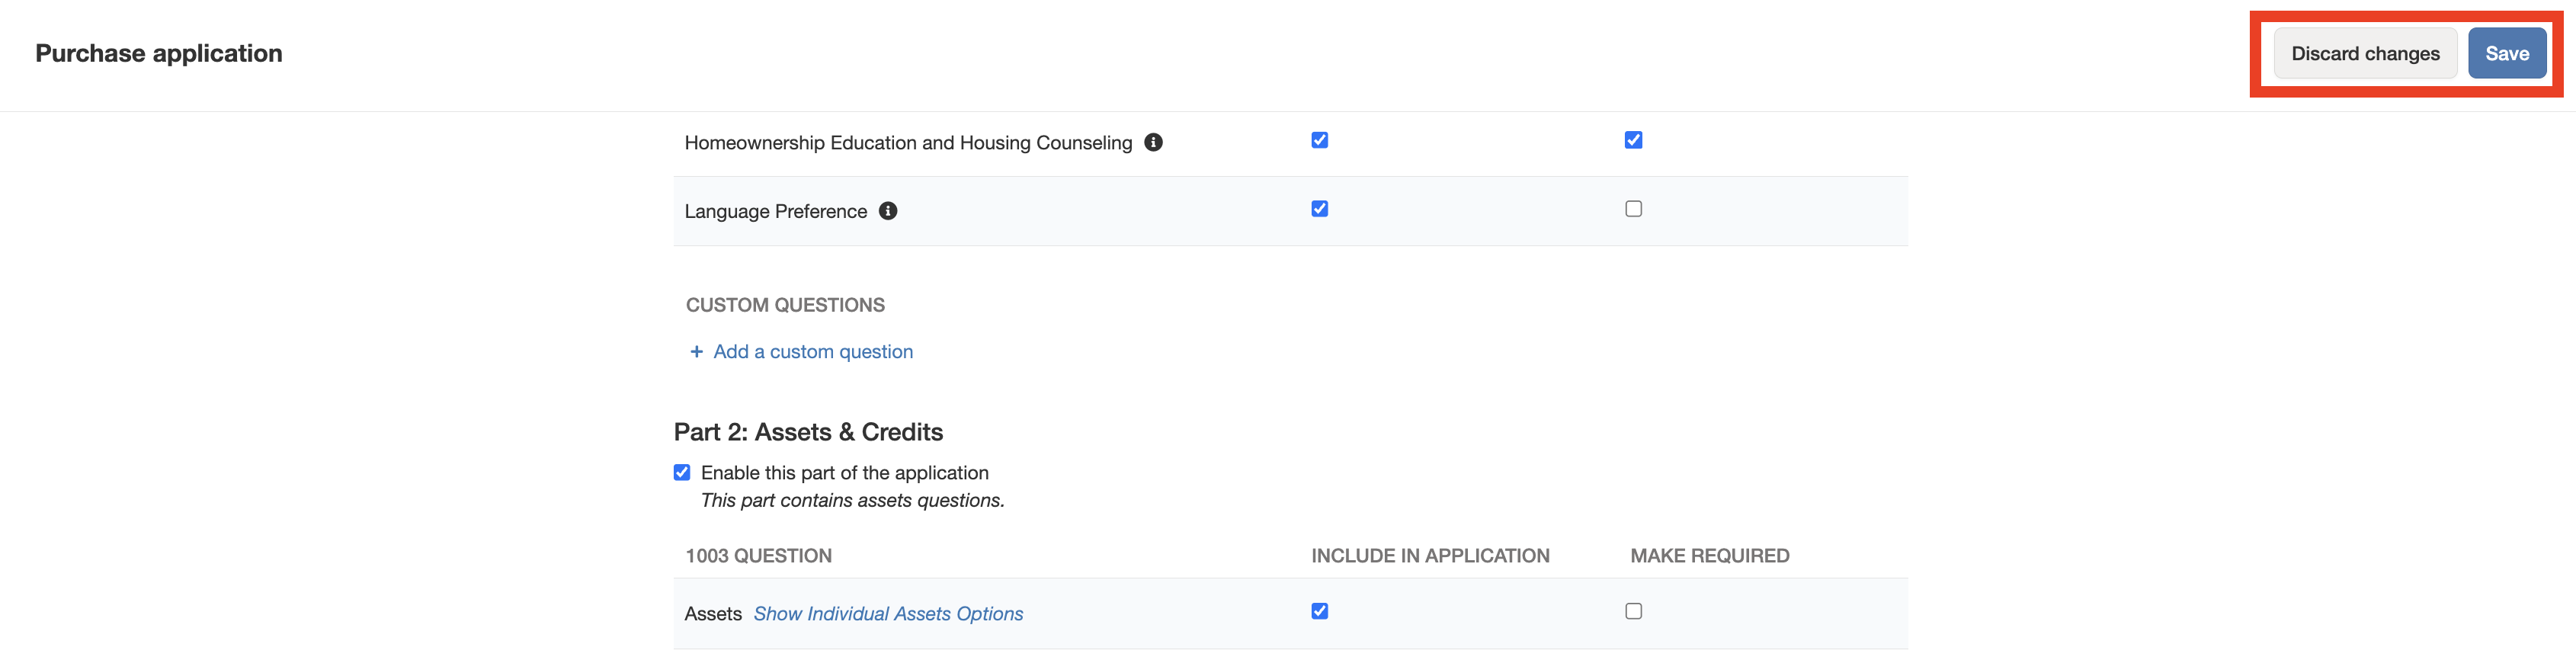Click Discard changes
The image size is (2576, 660).
[x=2364, y=54]
